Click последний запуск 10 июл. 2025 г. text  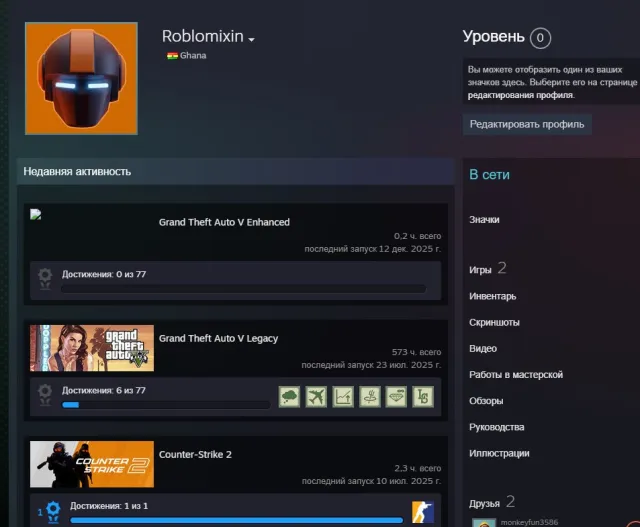(x=371, y=481)
